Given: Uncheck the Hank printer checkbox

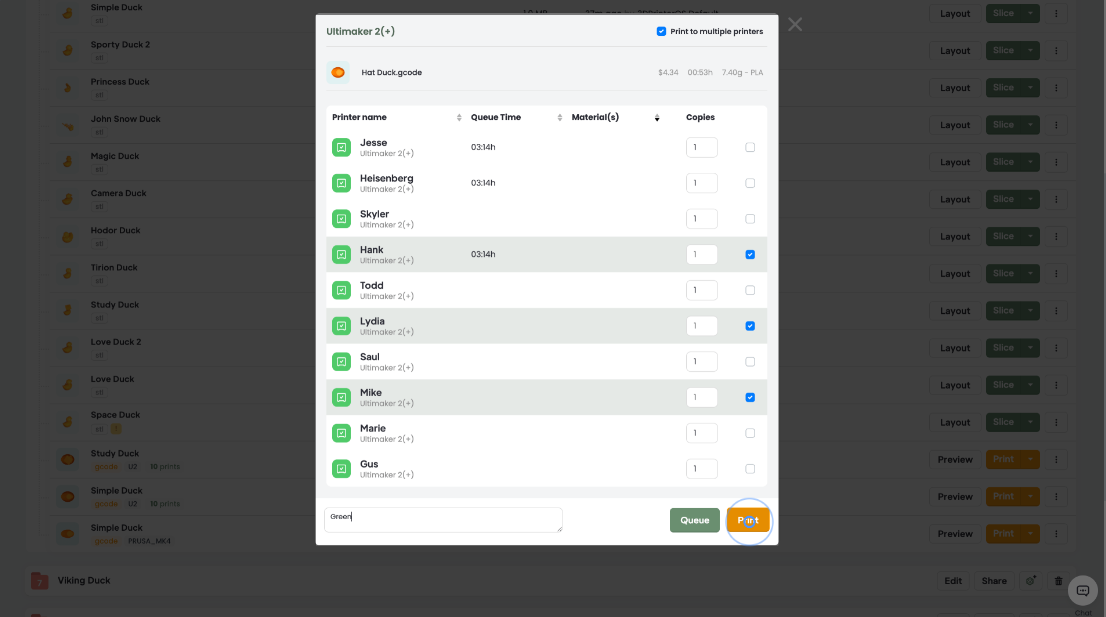Looking at the screenshot, I should click(x=750, y=255).
